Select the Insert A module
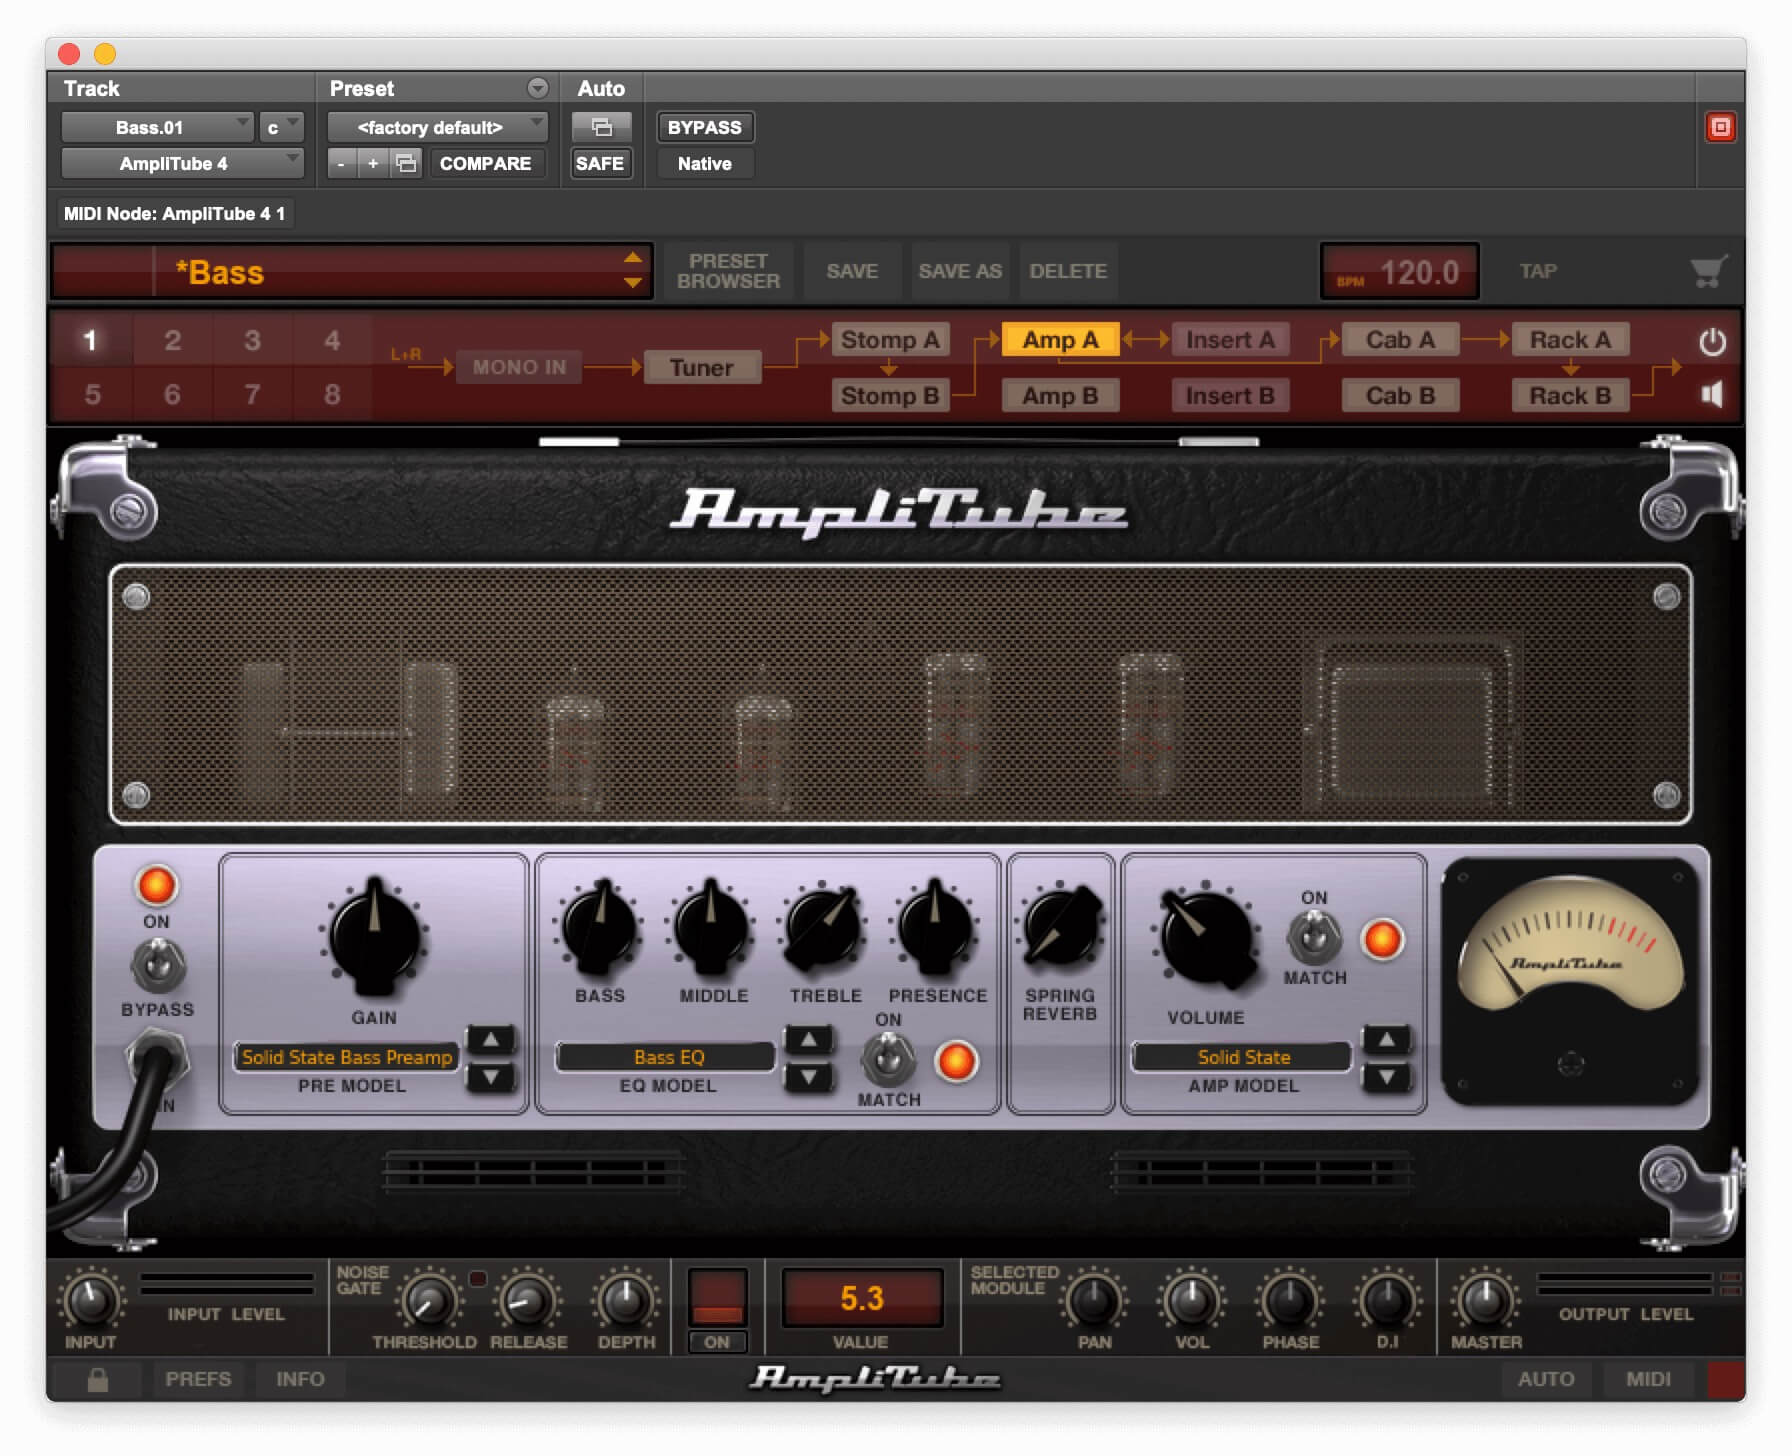This screenshot has width=1792, height=1456. [x=1230, y=340]
